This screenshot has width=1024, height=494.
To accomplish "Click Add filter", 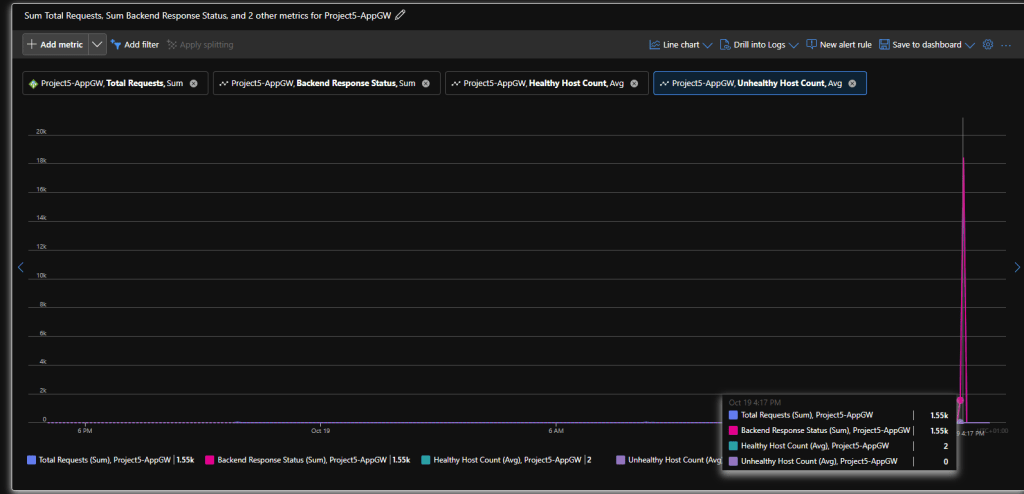I will (135, 45).
